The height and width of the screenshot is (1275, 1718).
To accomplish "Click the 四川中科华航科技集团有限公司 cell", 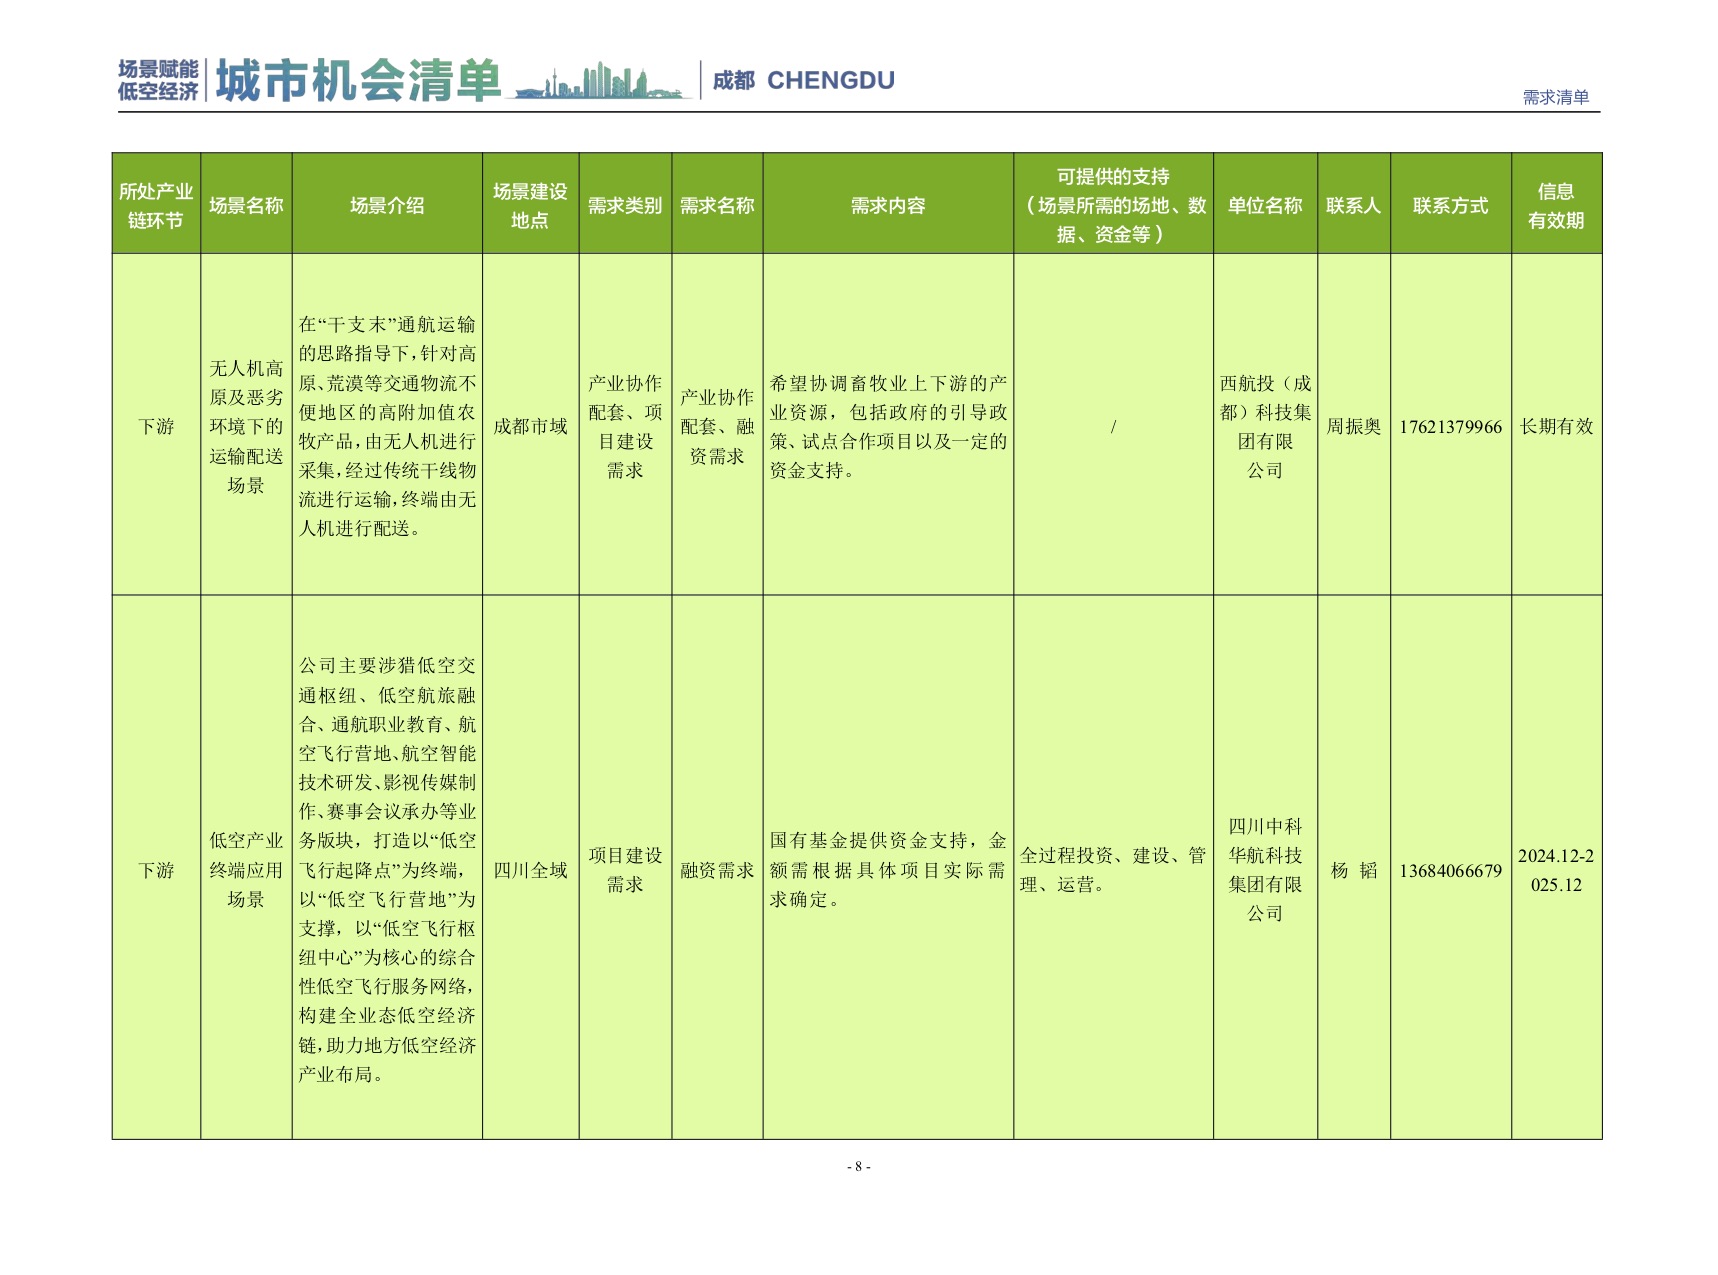I will [x=1265, y=870].
